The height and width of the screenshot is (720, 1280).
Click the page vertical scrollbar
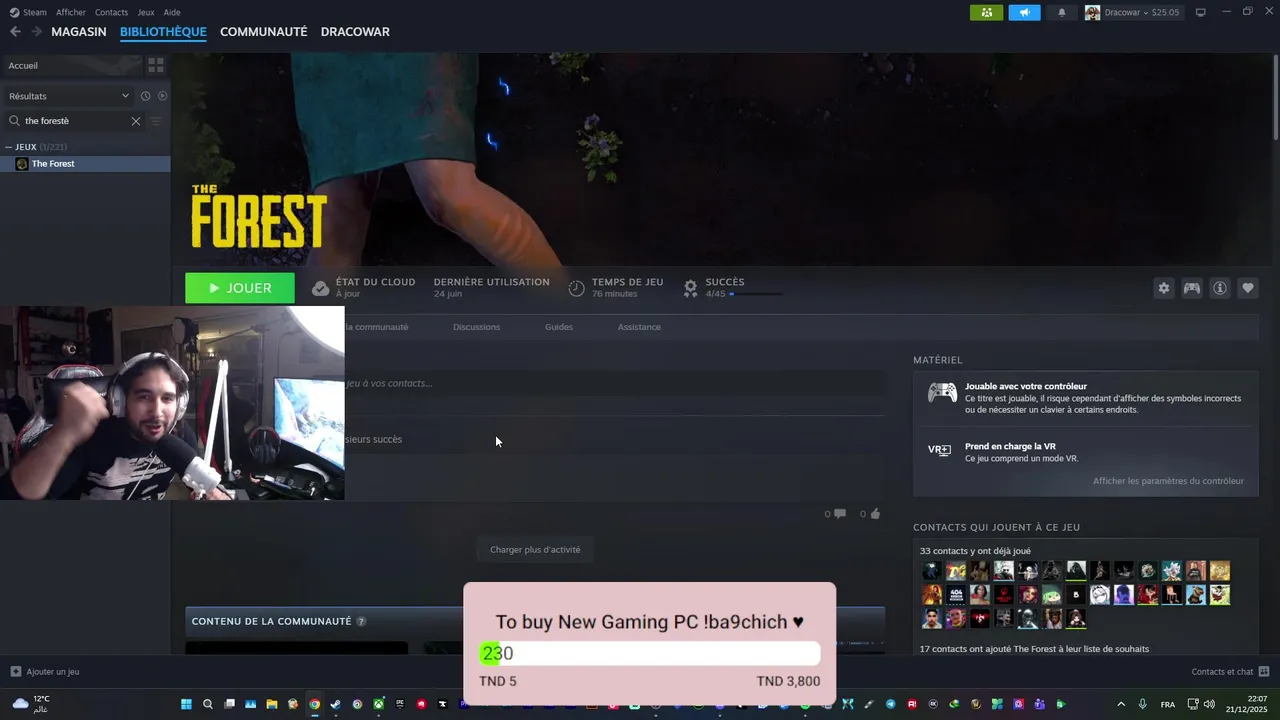pos(1275,95)
